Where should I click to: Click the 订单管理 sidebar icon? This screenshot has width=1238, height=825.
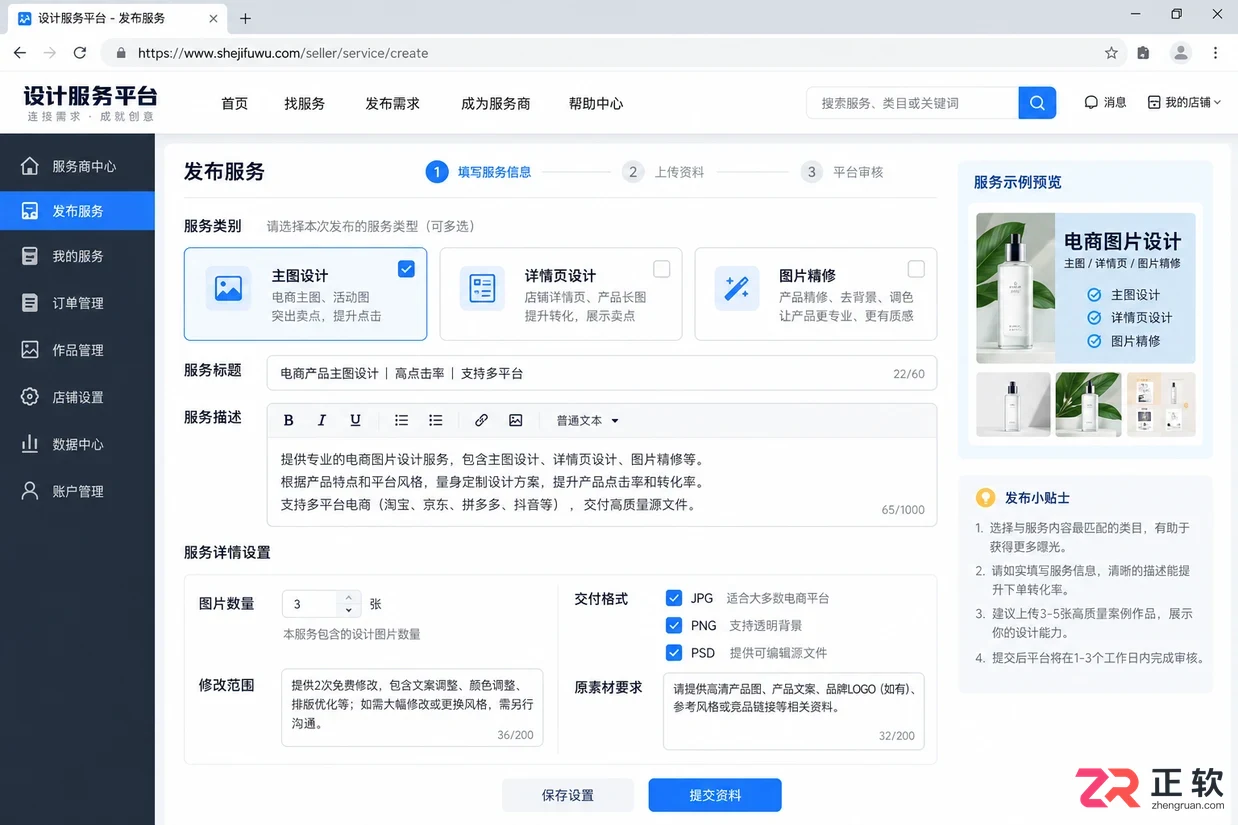(x=30, y=302)
